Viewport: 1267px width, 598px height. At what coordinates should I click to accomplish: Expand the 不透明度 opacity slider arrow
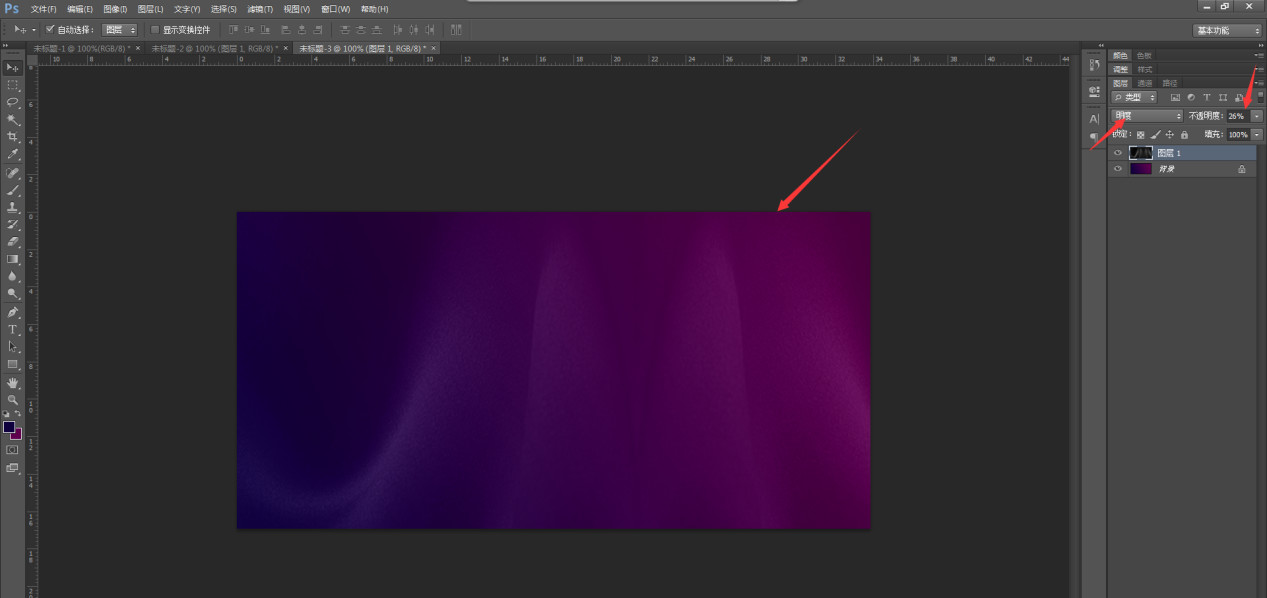point(1257,116)
